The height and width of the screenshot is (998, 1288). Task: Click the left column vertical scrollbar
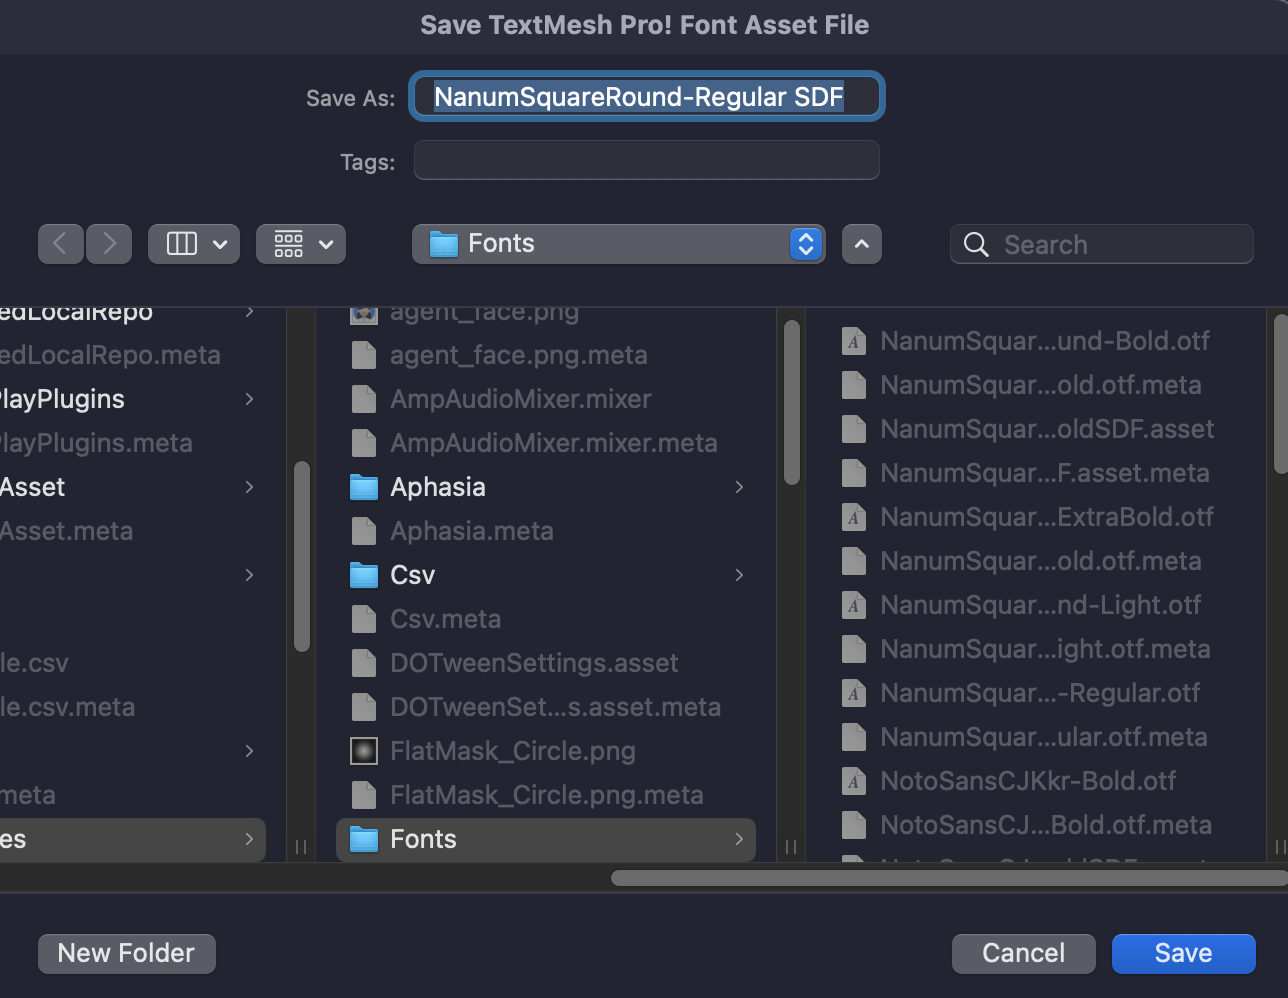(x=302, y=556)
